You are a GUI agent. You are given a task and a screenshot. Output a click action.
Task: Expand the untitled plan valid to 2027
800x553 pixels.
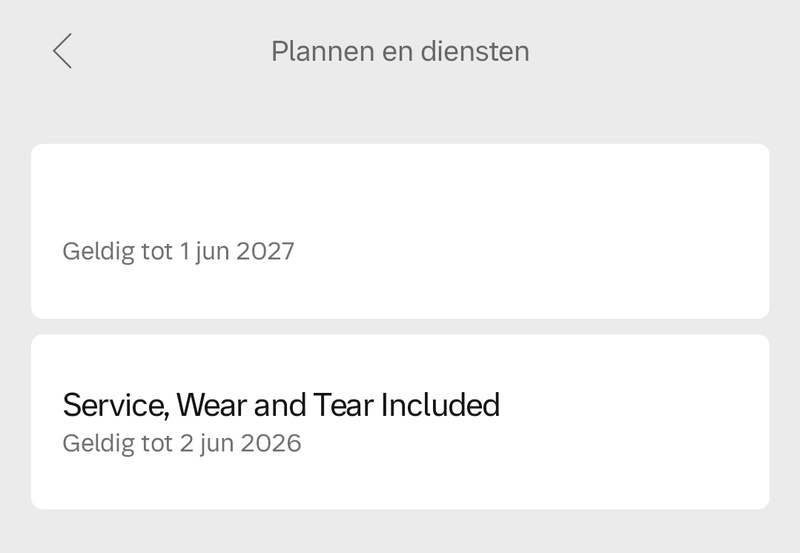[400, 231]
